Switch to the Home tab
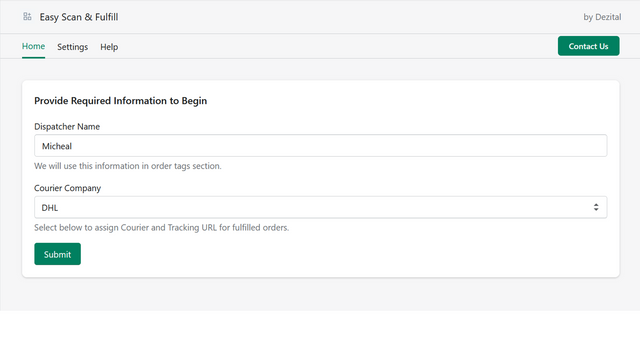Screen dimensions: 640x360 point(33,46)
